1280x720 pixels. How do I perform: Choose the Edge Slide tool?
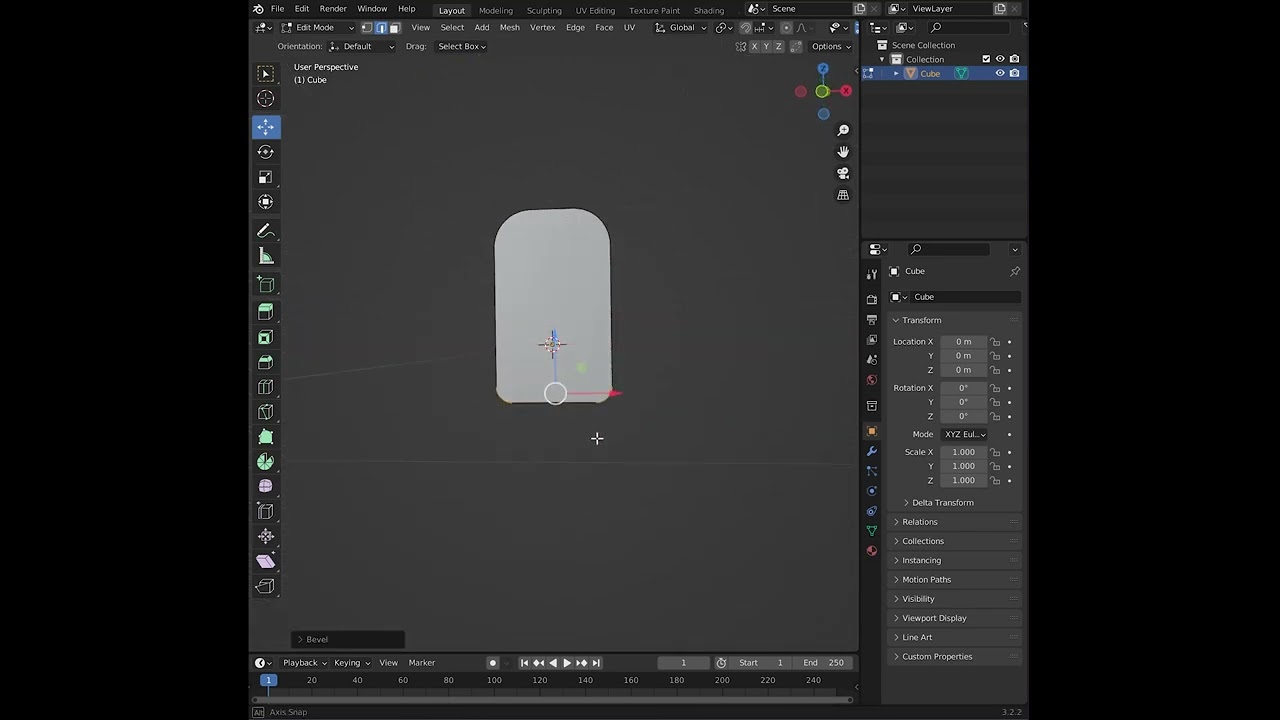click(x=266, y=511)
